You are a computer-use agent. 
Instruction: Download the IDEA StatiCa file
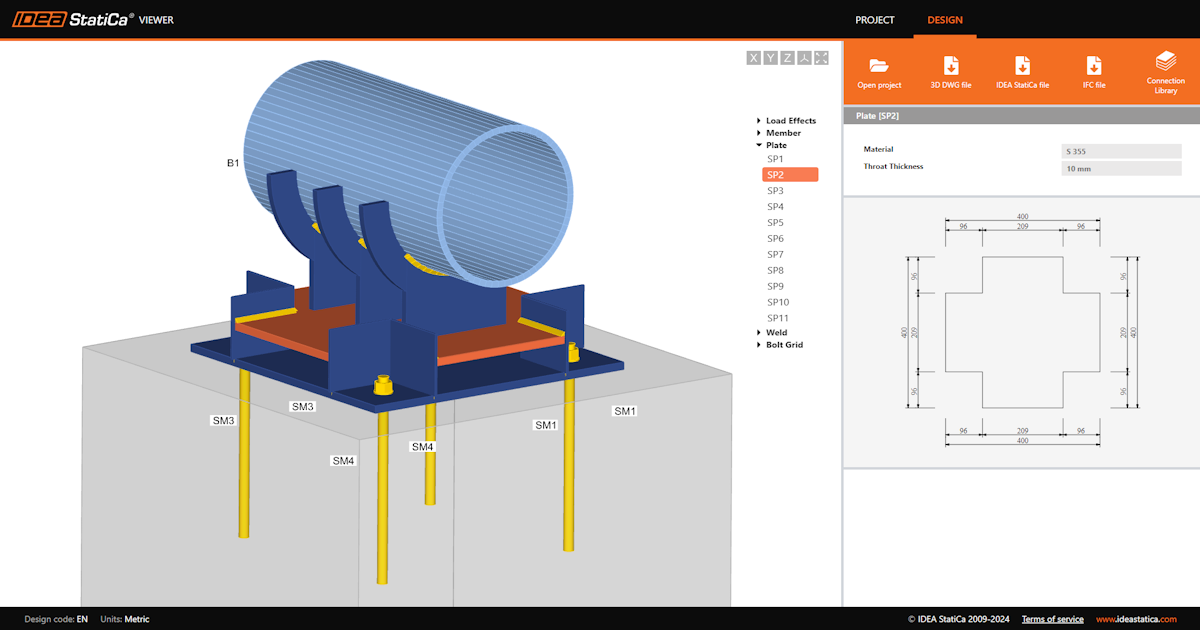pyautogui.click(x=1022, y=66)
